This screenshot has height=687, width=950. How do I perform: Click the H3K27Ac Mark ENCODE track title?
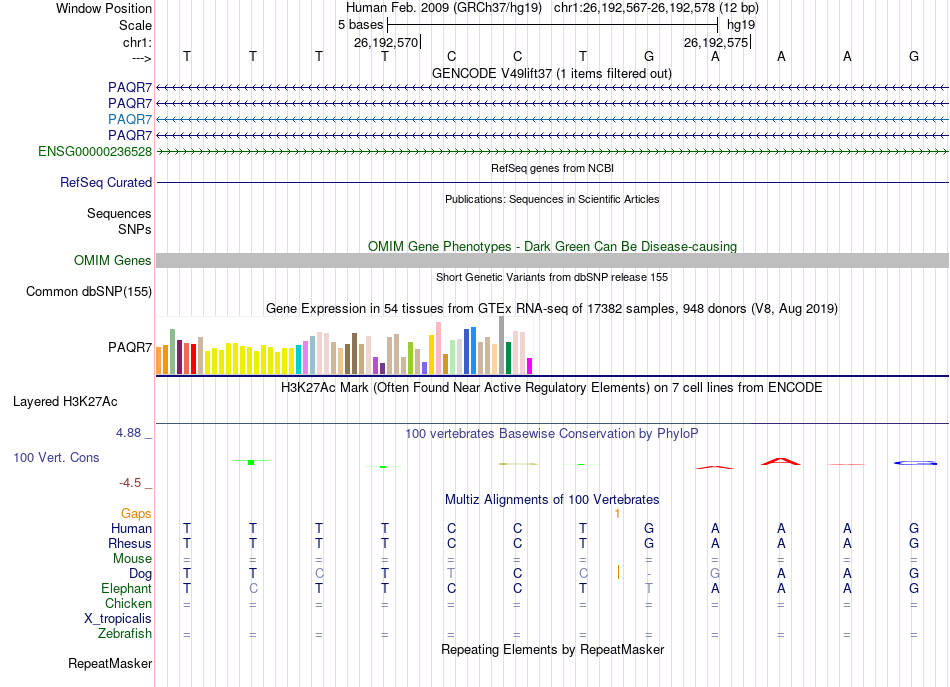point(552,388)
